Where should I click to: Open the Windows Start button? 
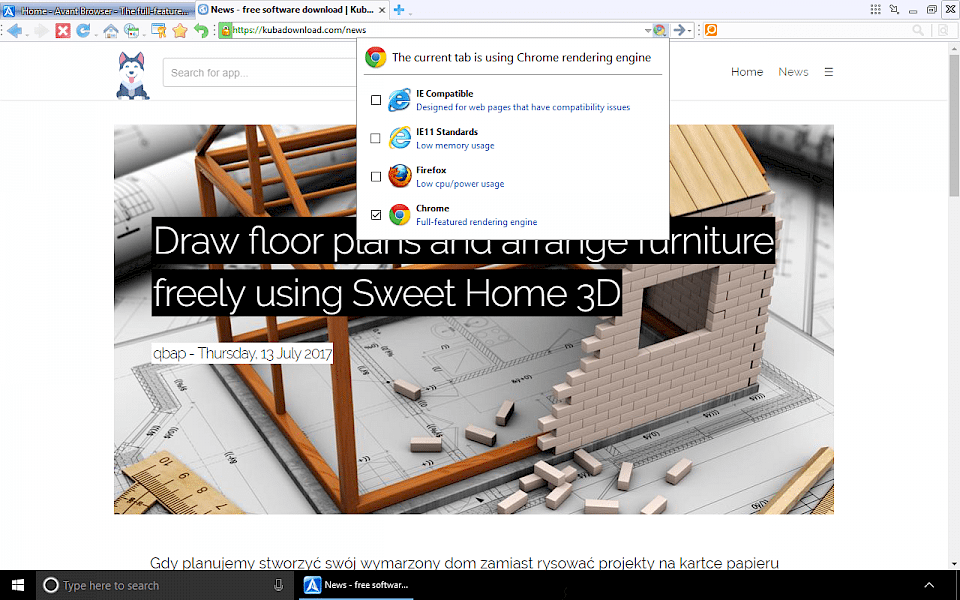[x=18, y=585]
